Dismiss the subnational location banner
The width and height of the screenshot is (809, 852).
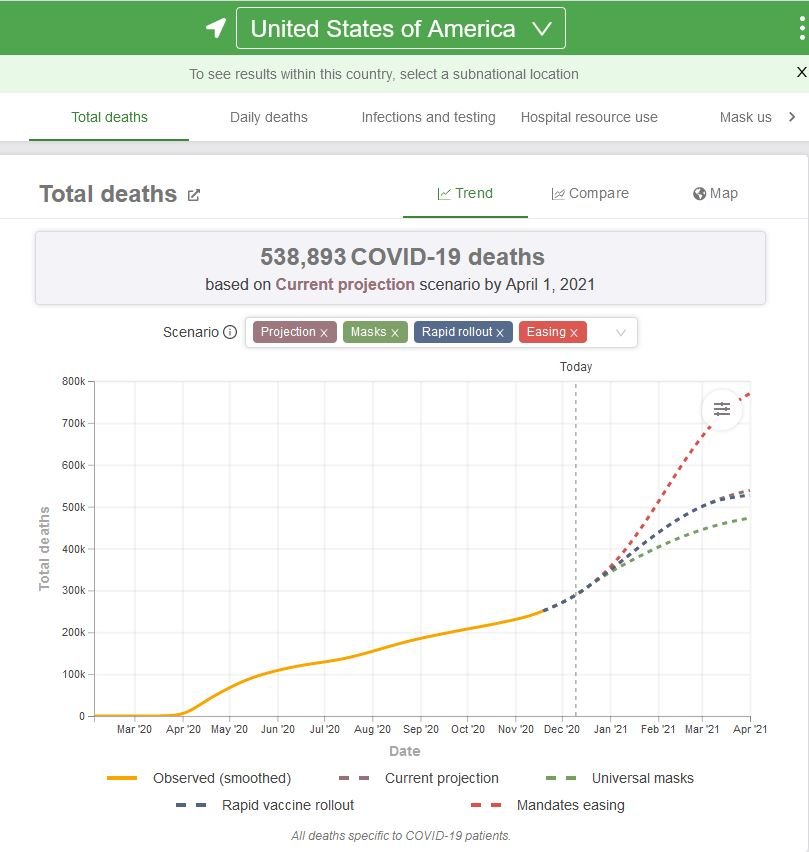(x=801, y=72)
